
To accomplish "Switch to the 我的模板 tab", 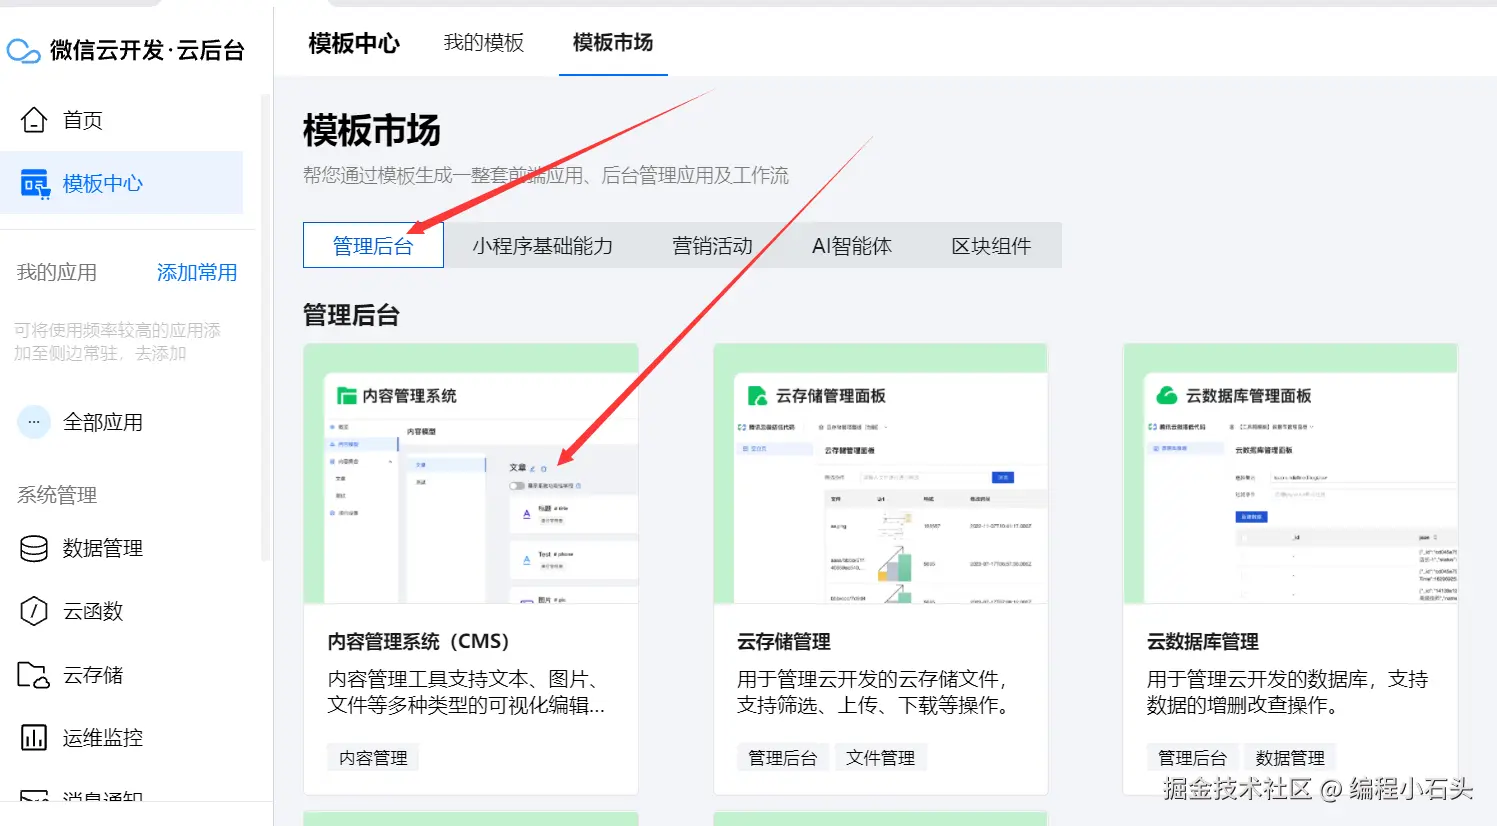I will (484, 43).
